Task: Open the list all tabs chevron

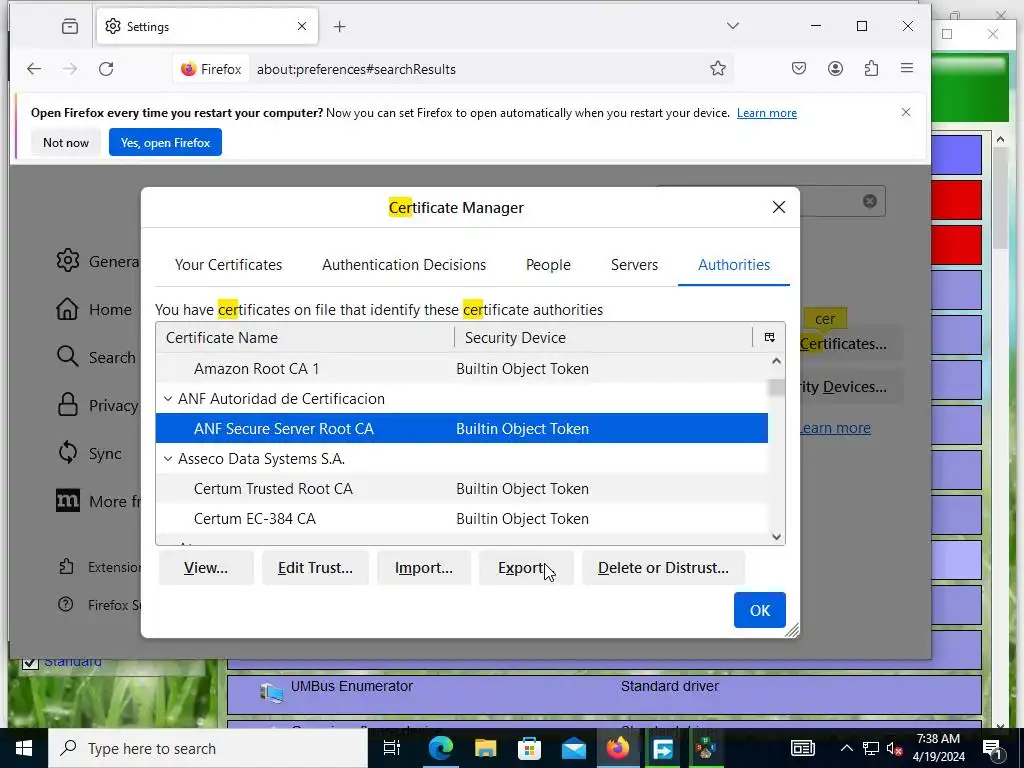Action: (733, 26)
